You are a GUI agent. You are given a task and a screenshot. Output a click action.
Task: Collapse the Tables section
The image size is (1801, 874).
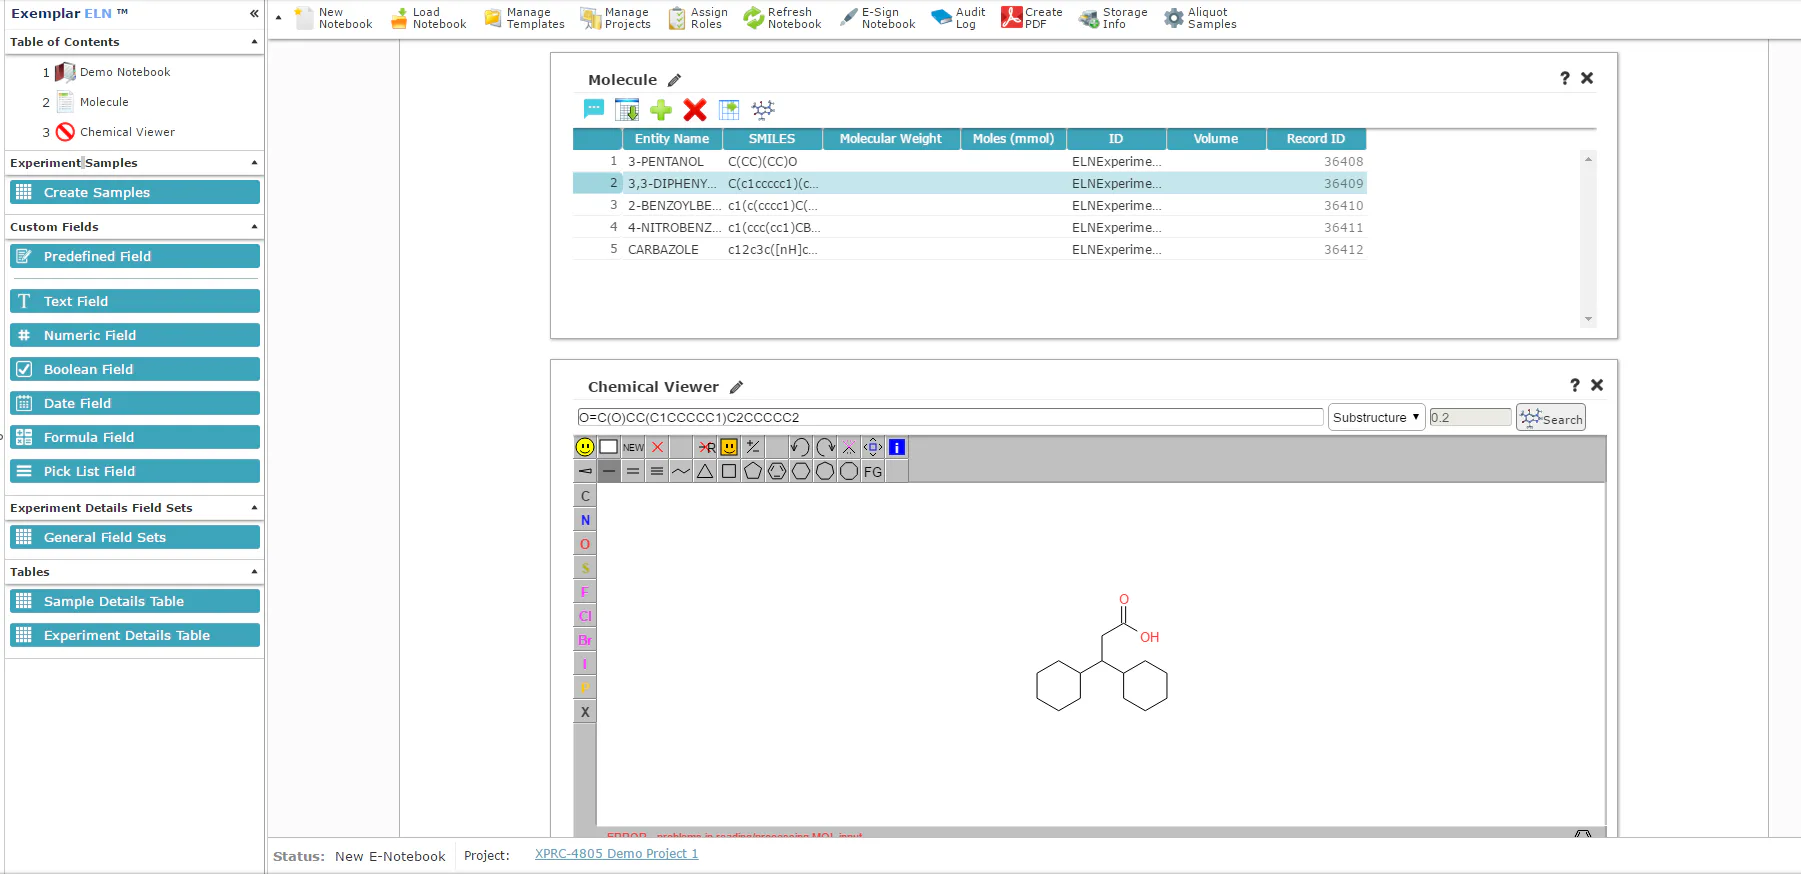[254, 572]
